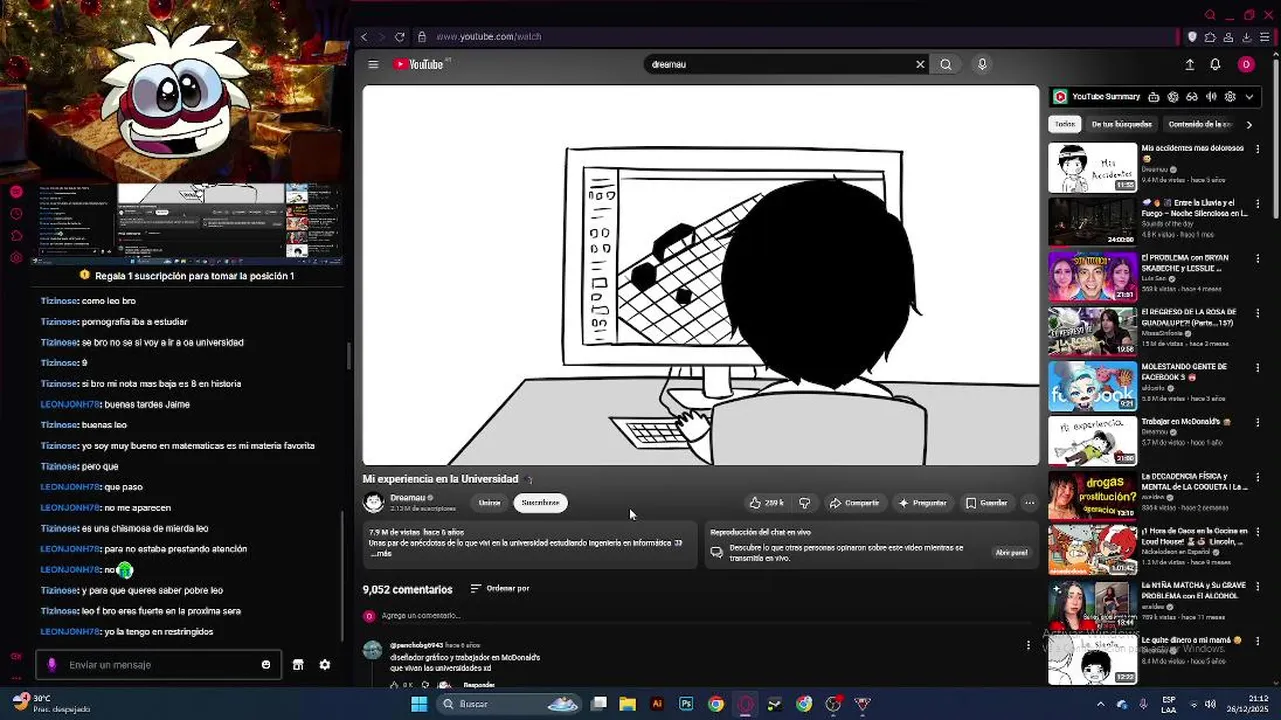Open Photoshop from the taskbar
Image resolution: width=1281 pixels, height=720 pixels.
686,704
